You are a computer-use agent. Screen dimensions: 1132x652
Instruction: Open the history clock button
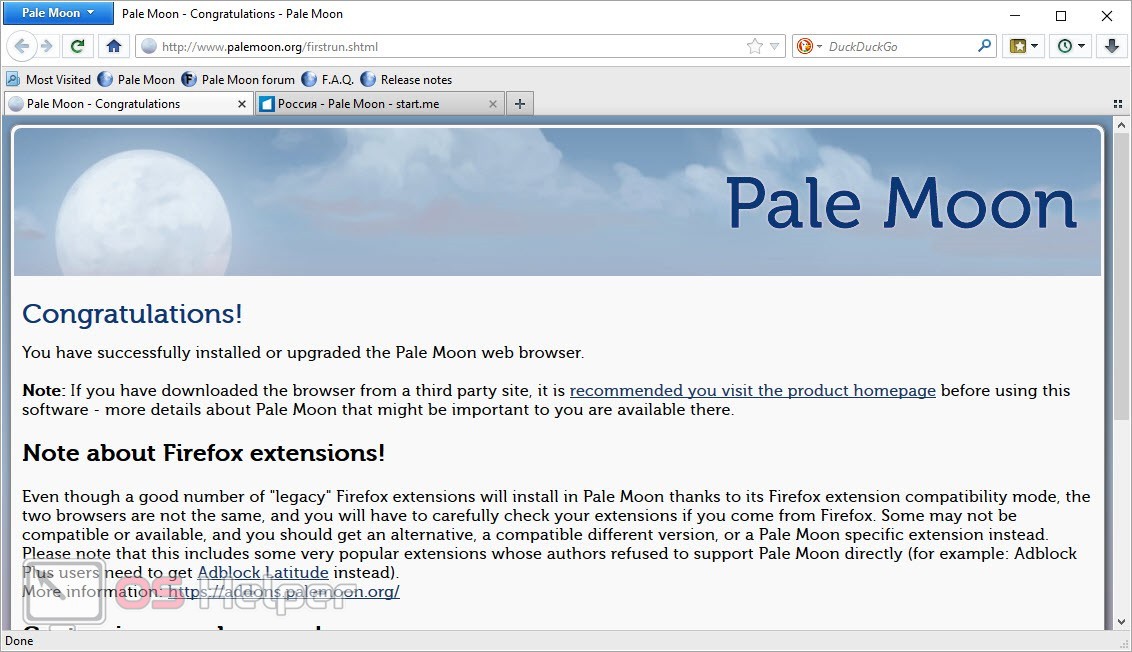[x=1065, y=46]
